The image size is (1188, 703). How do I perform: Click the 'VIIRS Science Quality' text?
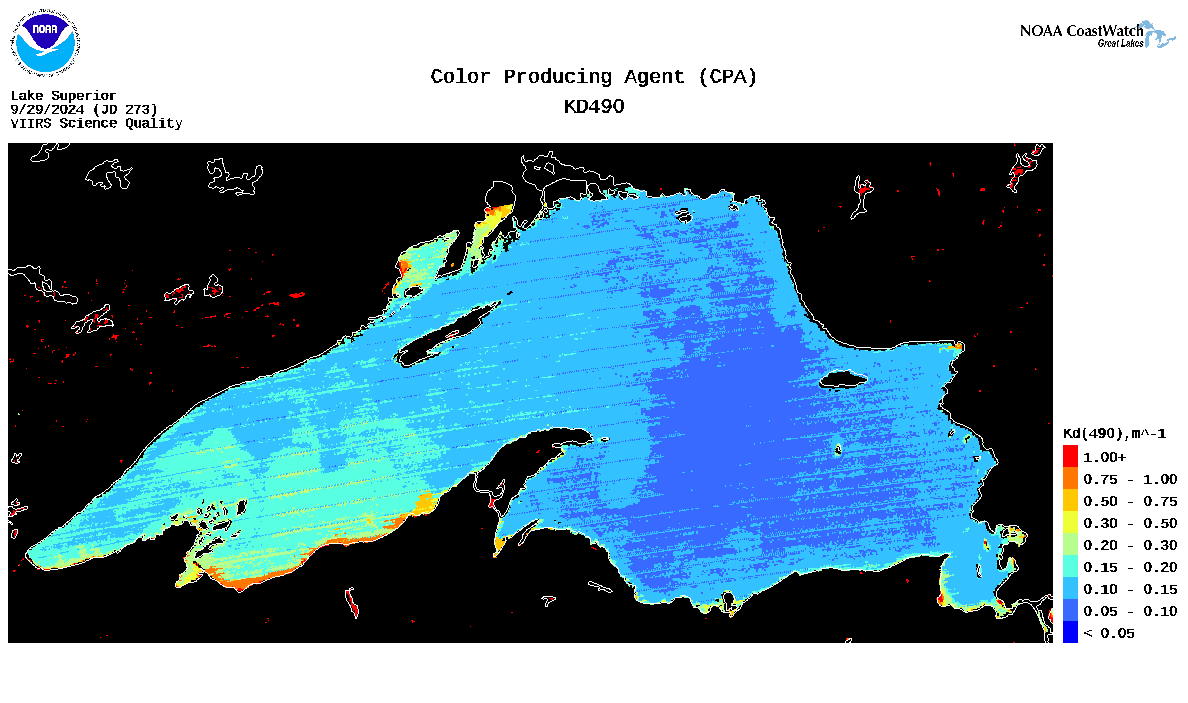pos(96,123)
